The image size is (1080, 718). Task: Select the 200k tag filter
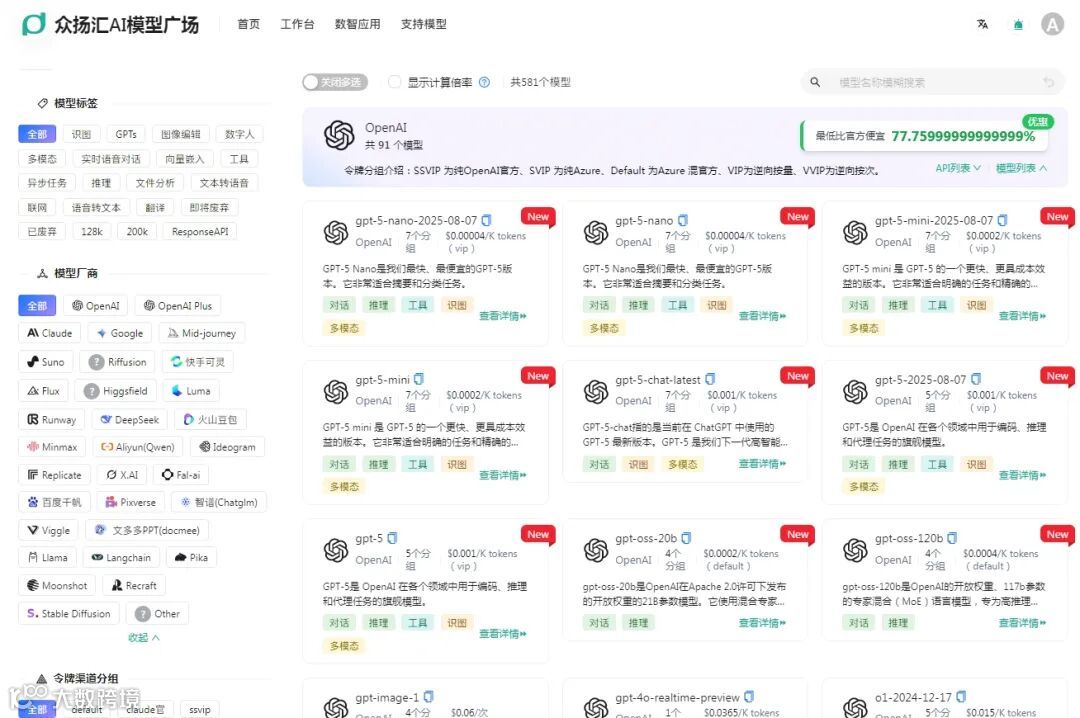tap(137, 232)
